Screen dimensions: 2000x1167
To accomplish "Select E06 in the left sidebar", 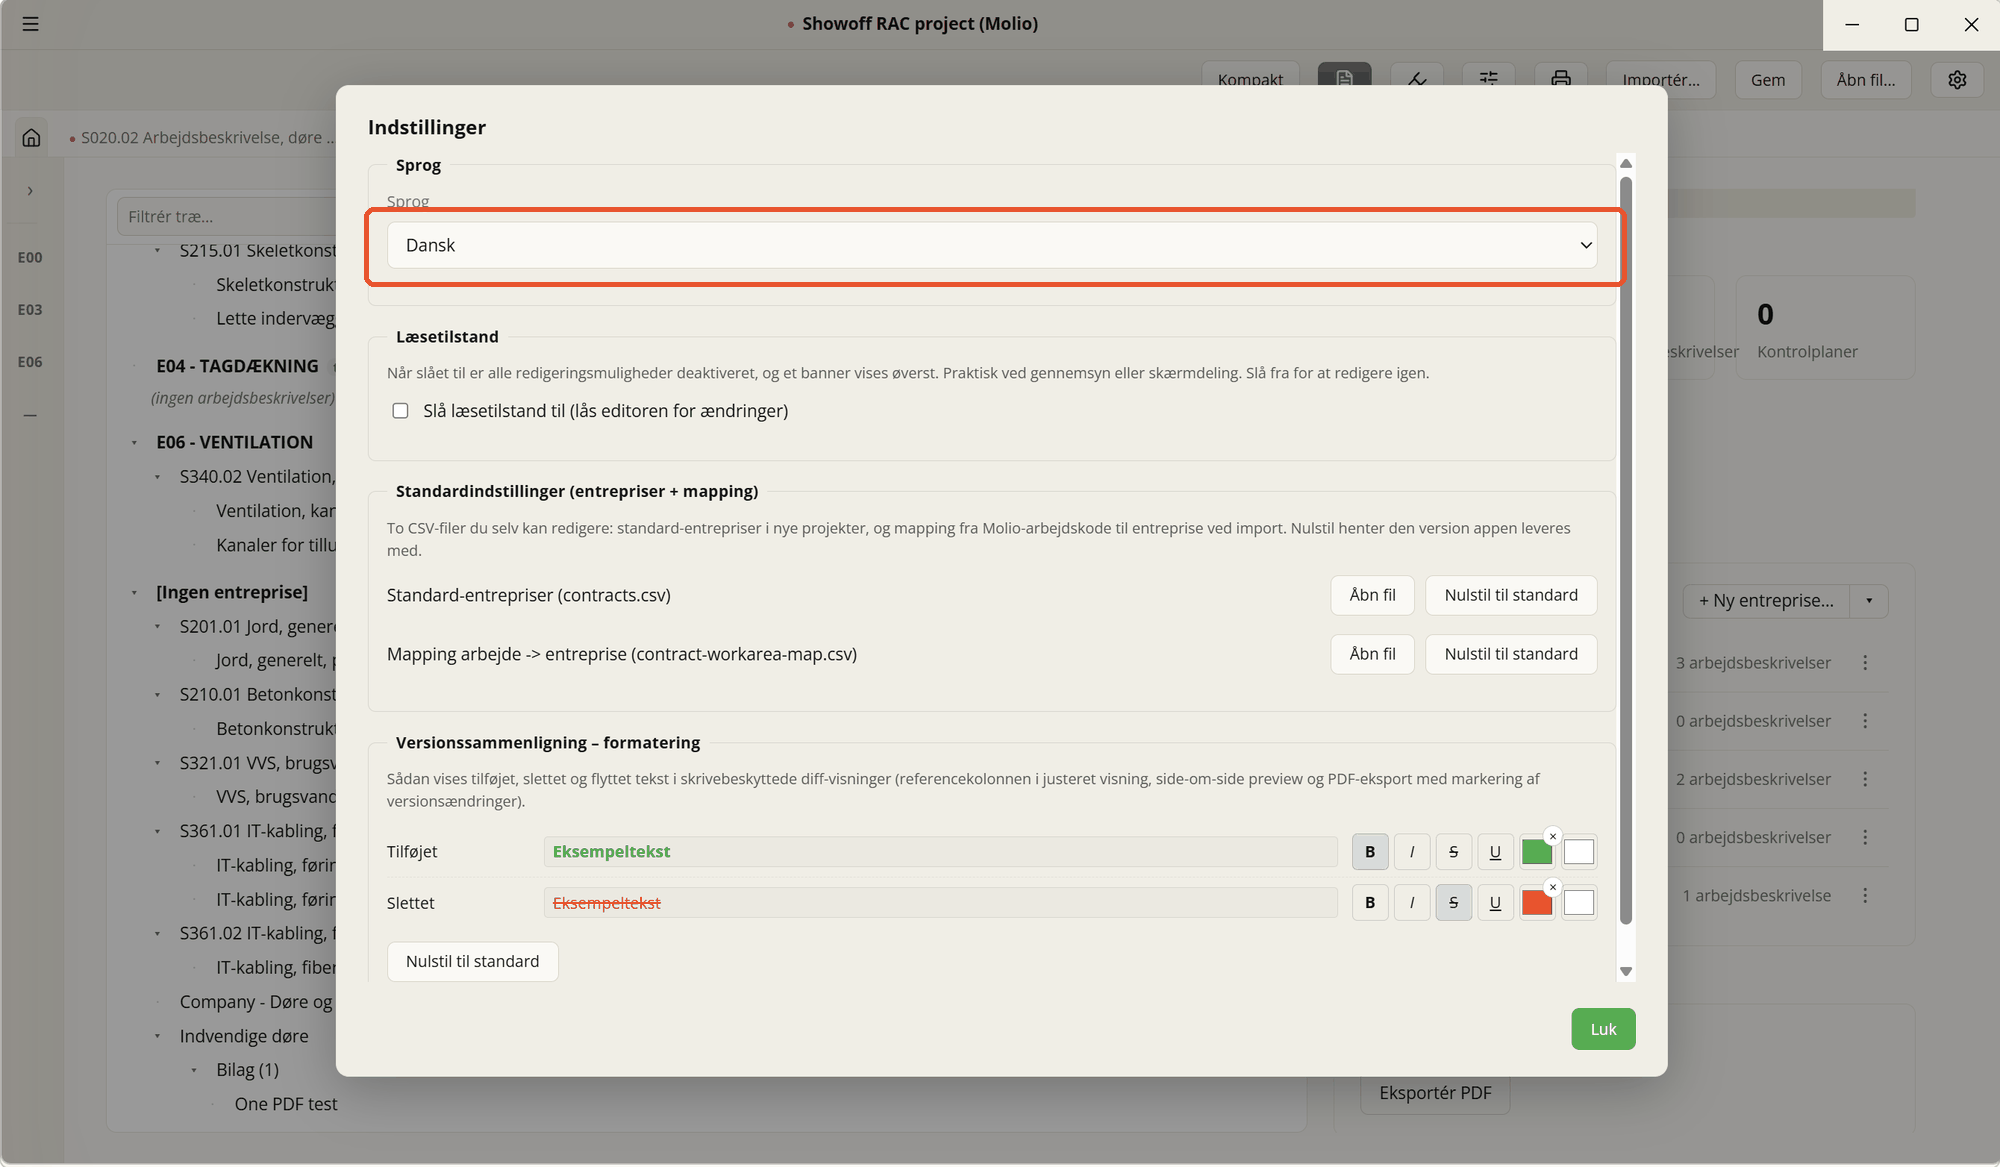I will point(30,362).
